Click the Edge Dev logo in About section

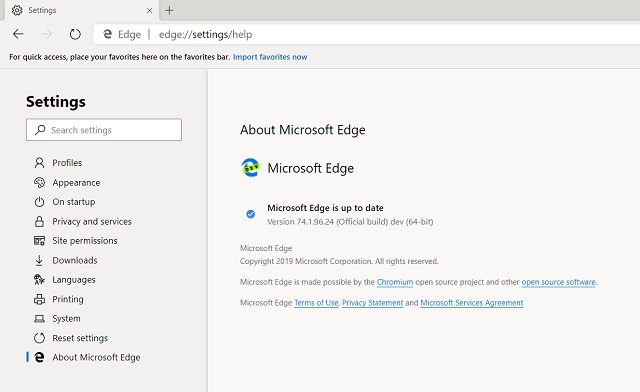tap(250, 168)
